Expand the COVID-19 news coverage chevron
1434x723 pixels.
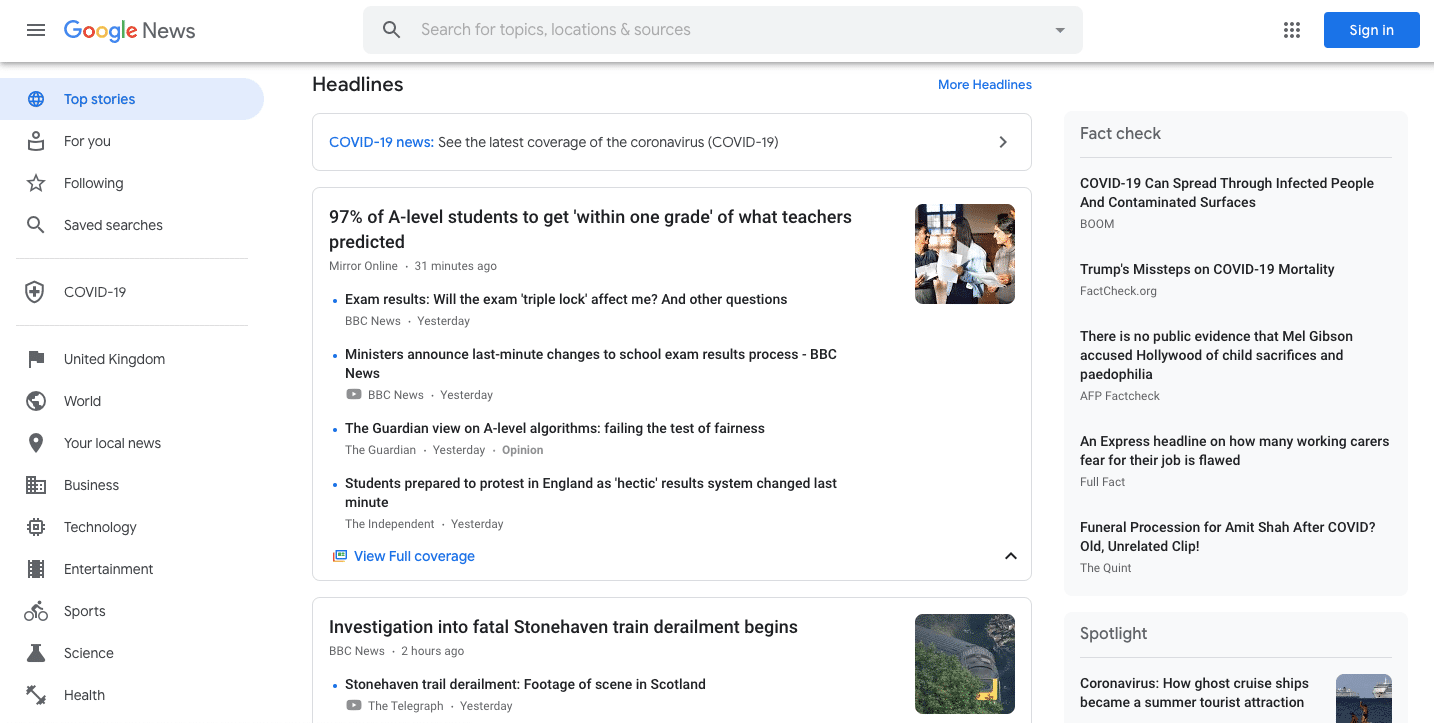(x=1002, y=142)
